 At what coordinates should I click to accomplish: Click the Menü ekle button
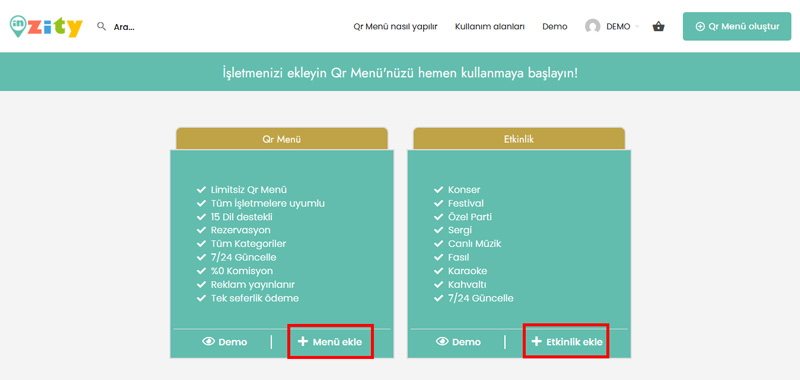click(330, 342)
